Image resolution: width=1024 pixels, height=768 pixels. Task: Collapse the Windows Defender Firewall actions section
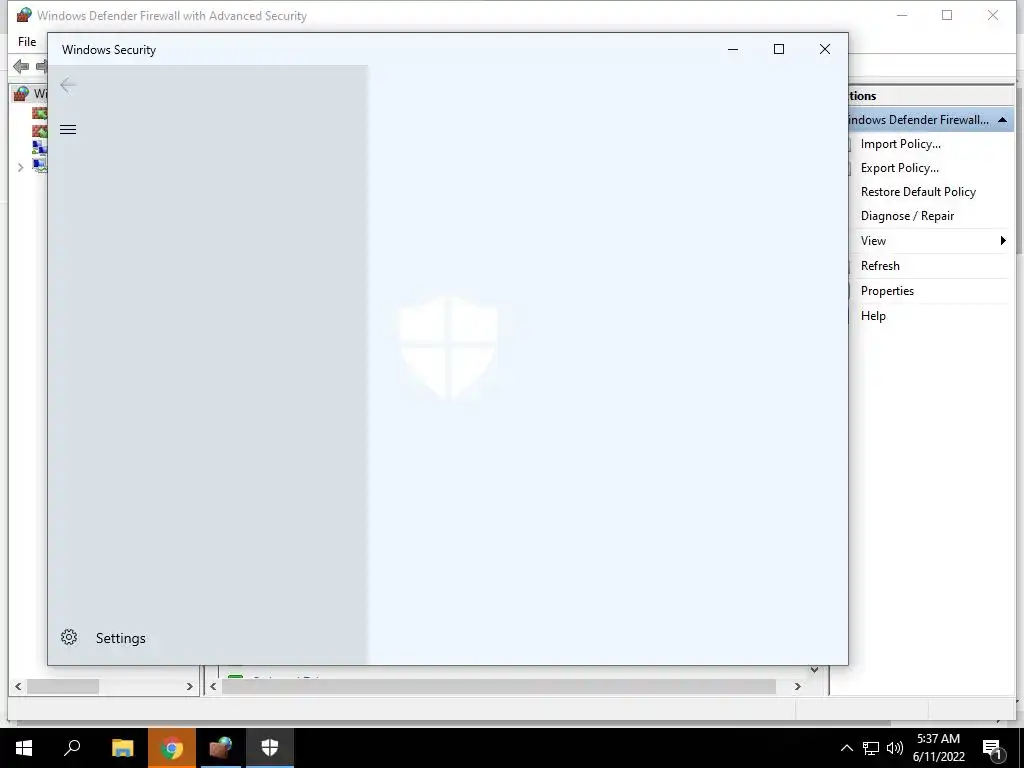1002,120
